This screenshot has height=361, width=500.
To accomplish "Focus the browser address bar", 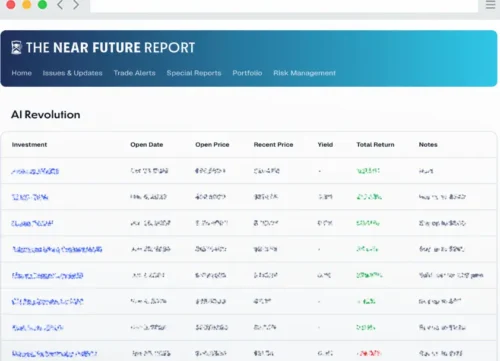I will (x=284, y=6).
